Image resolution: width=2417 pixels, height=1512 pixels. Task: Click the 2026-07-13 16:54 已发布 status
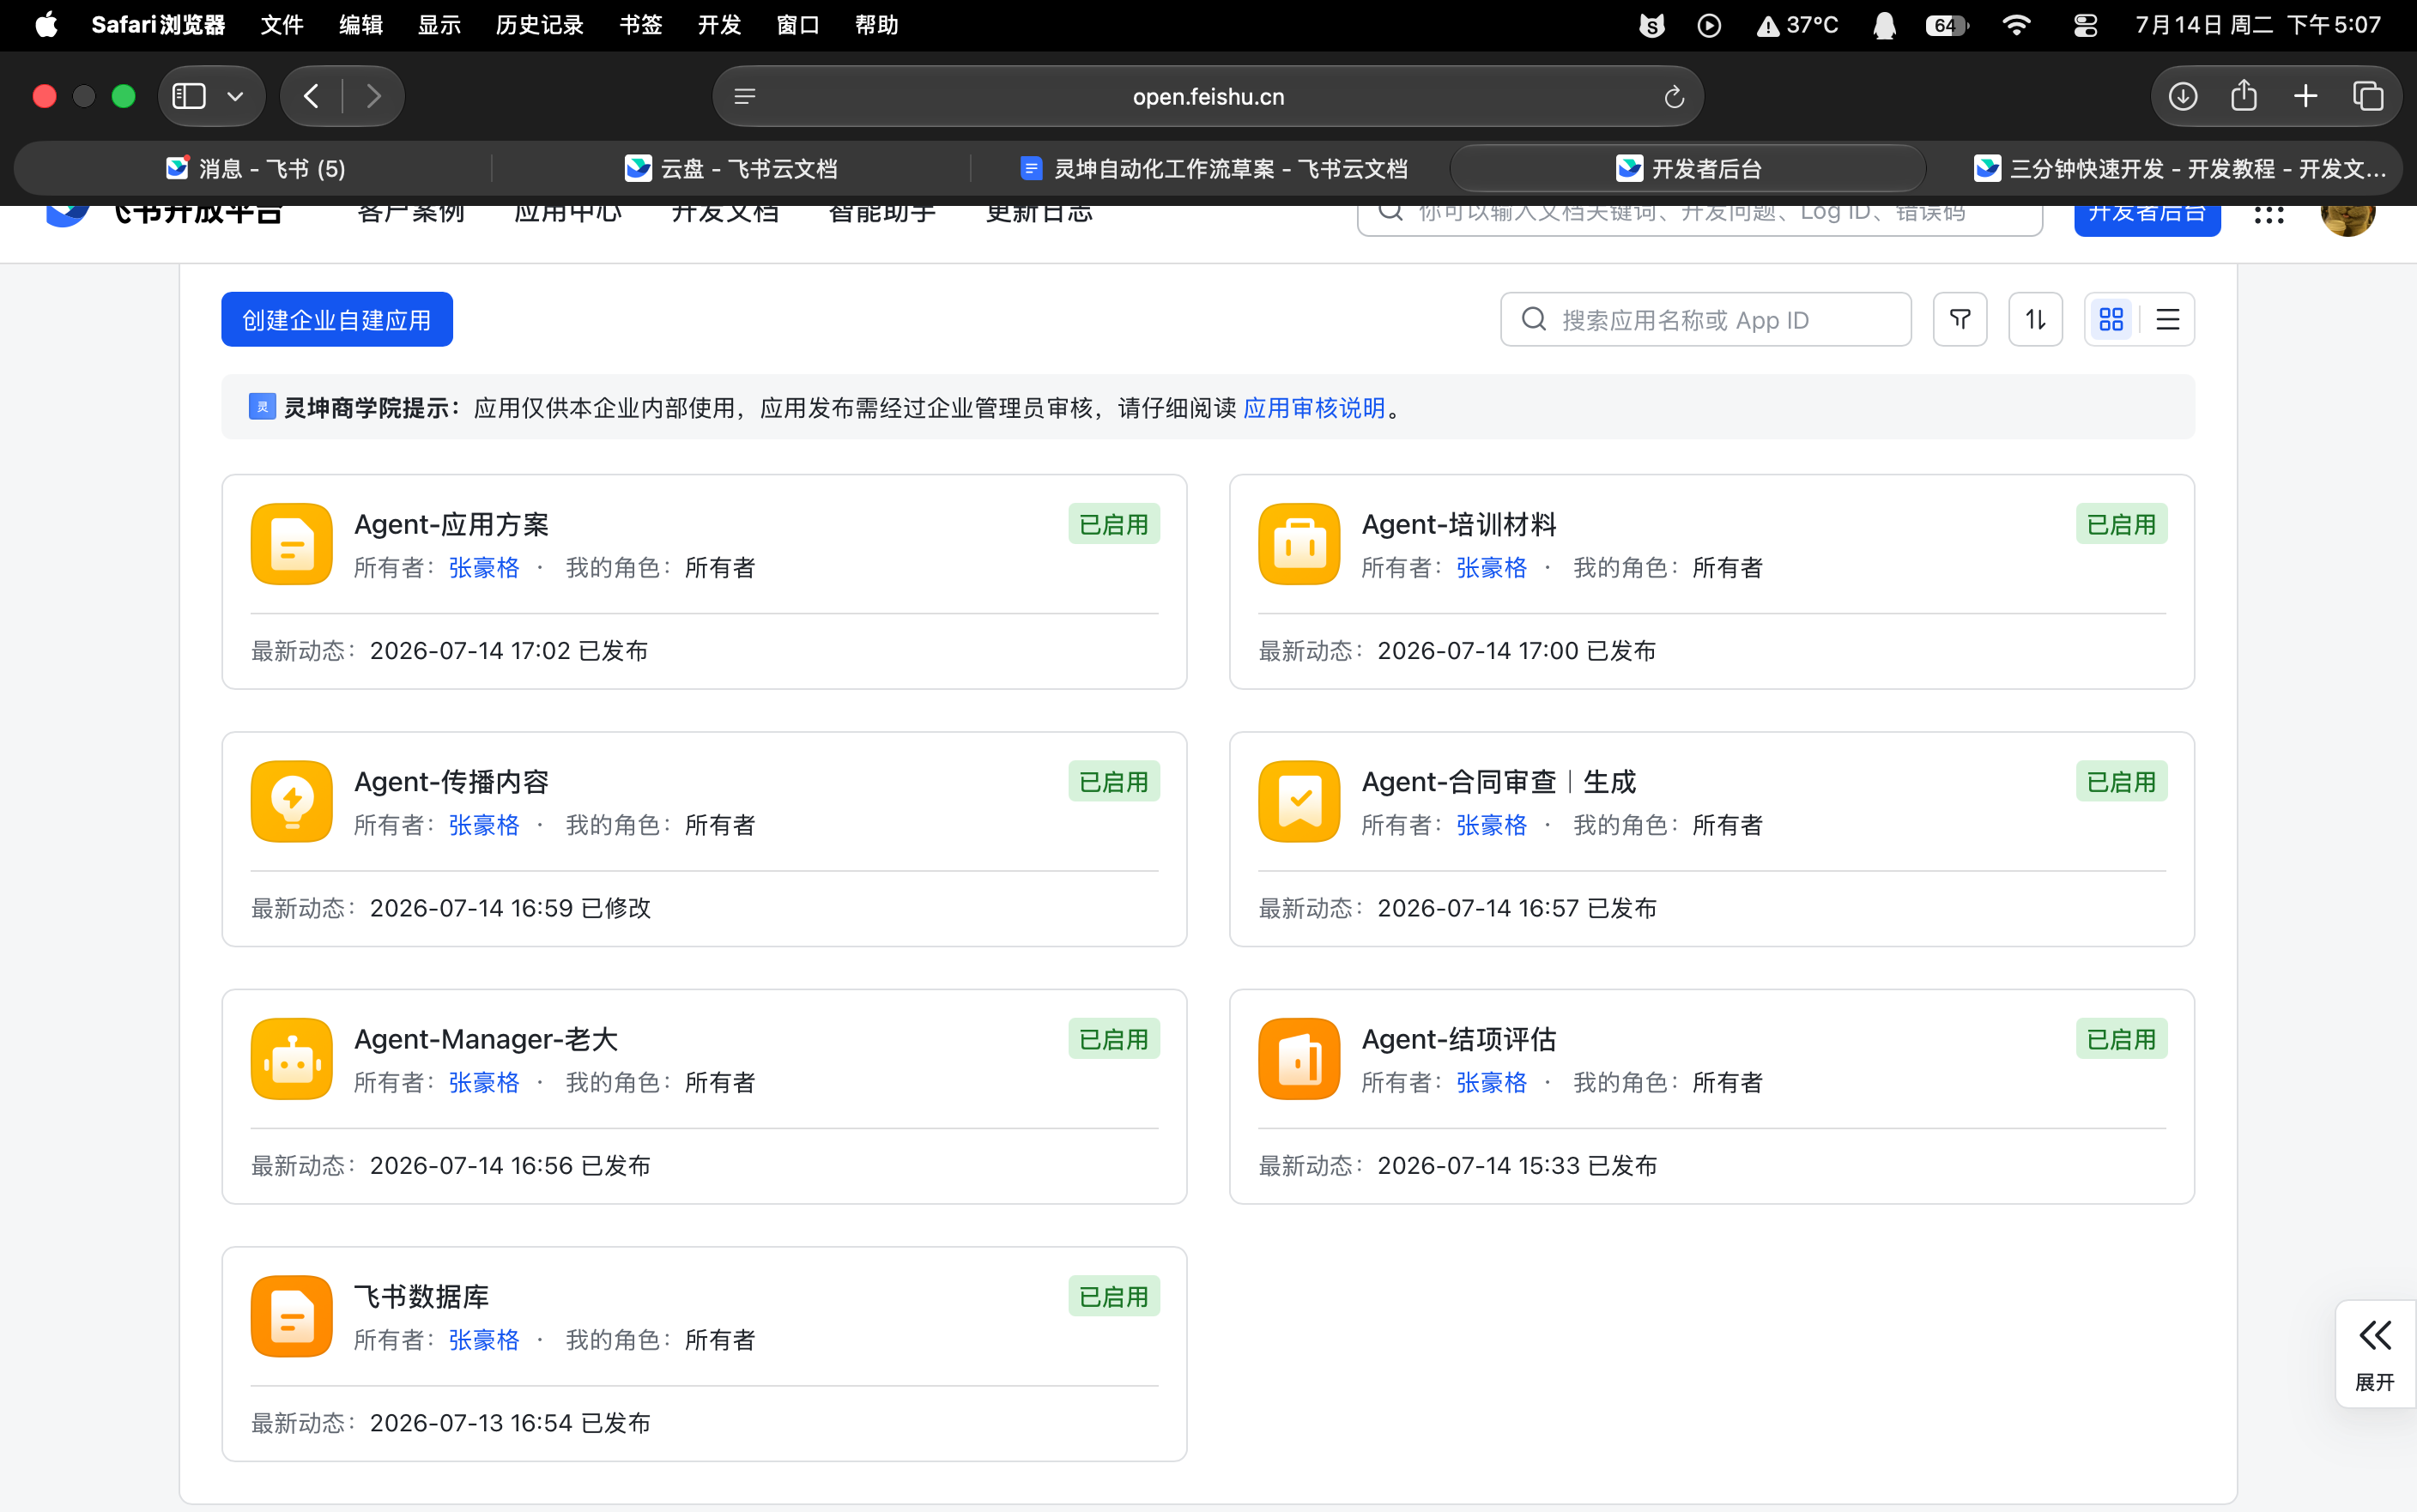(x=510, y=1422)
